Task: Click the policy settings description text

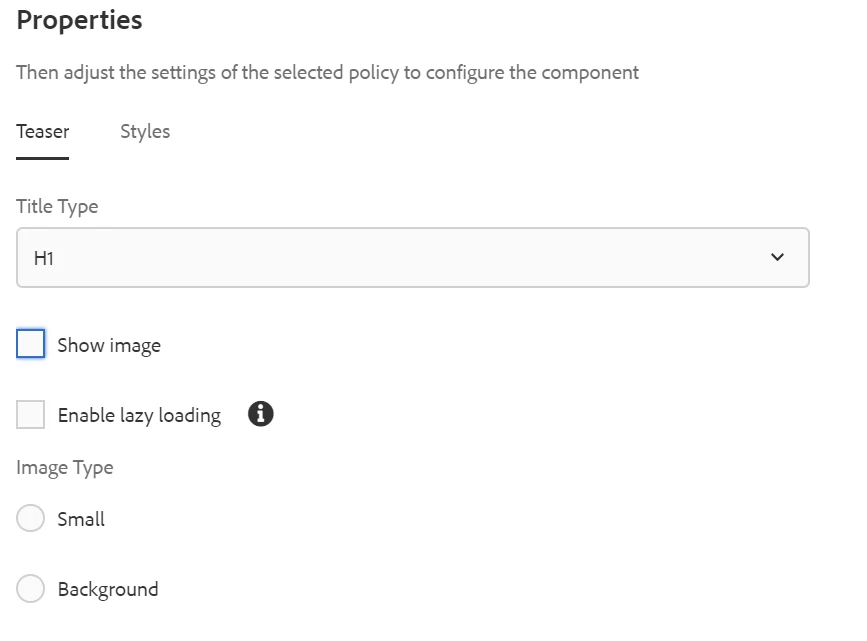Action: click(327, 73)
